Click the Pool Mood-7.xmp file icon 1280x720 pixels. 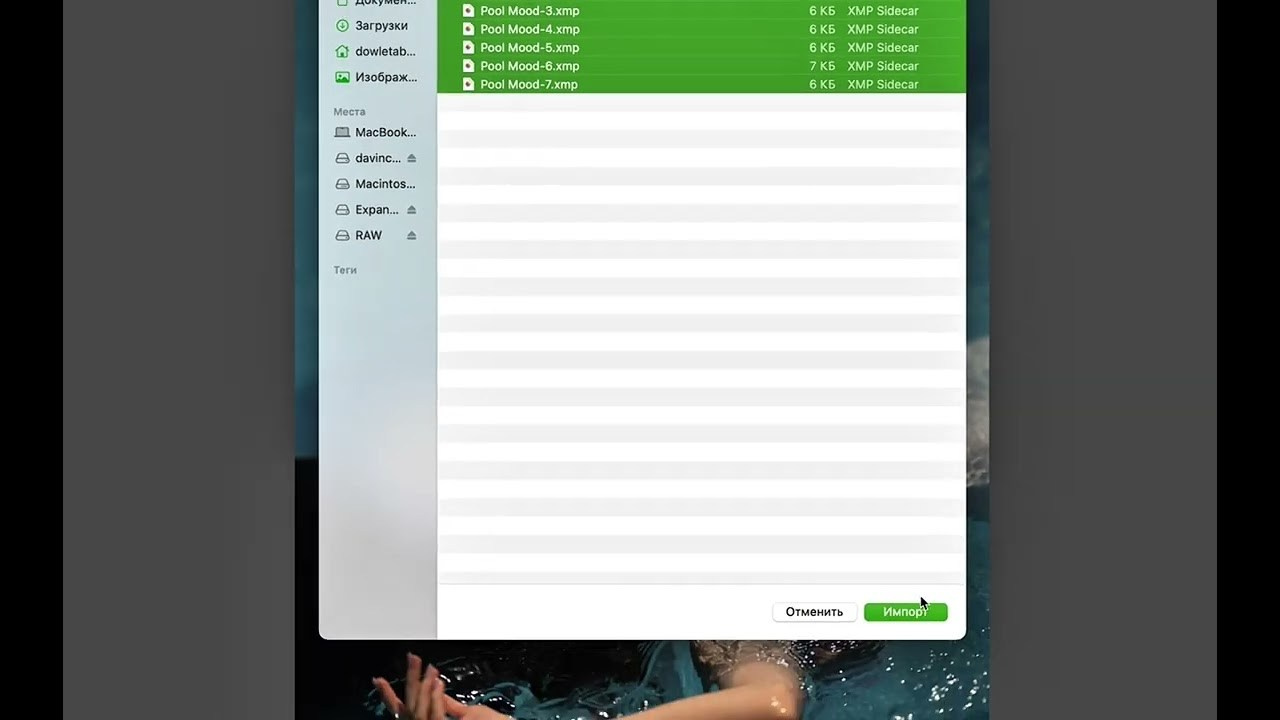tap(468, 85)
